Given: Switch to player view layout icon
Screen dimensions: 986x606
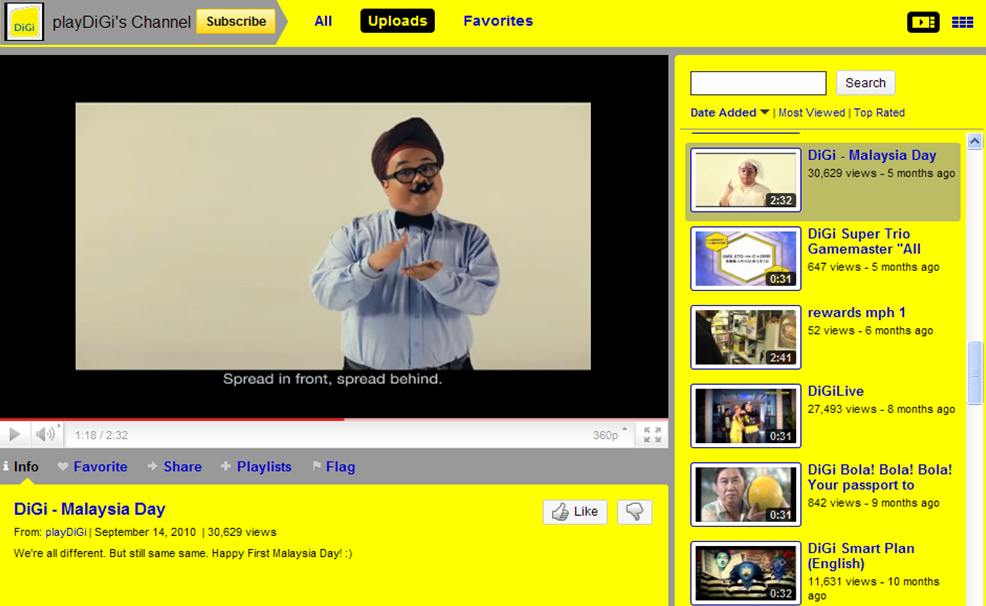Looking at the screenshot, I should tap(922, 22).
